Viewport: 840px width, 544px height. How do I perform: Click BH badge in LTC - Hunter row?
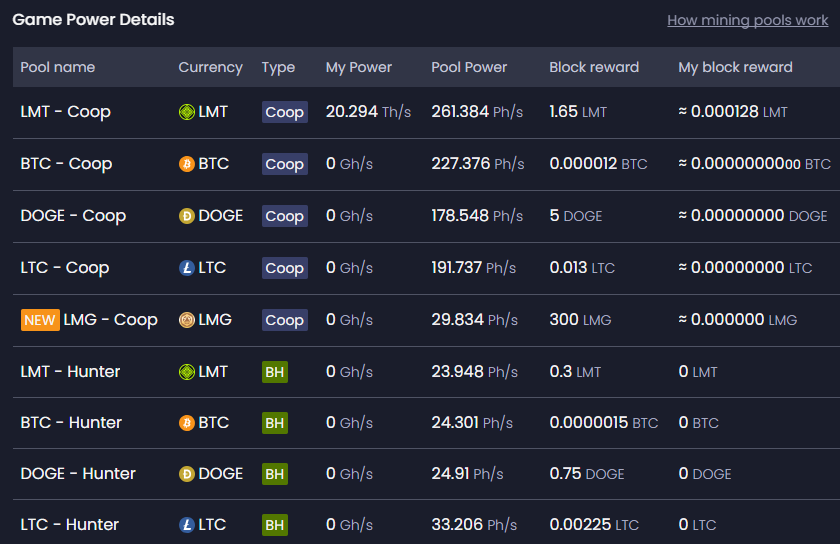coord(275,525)
